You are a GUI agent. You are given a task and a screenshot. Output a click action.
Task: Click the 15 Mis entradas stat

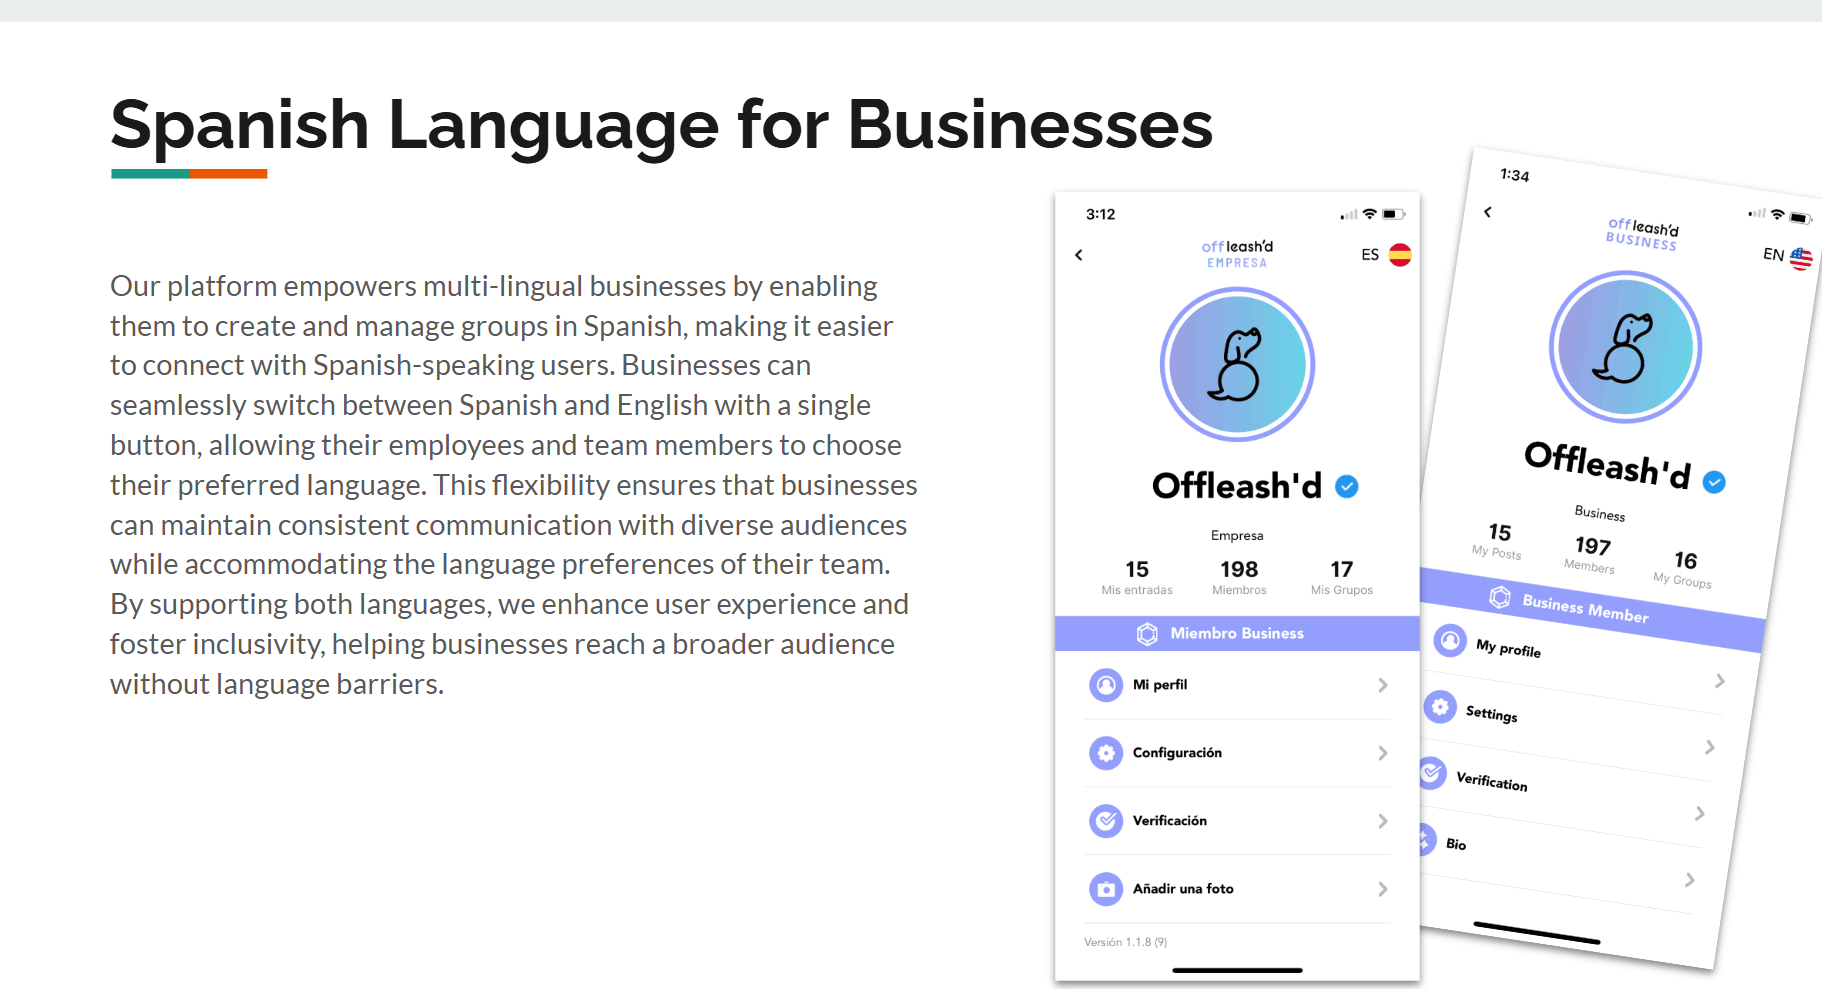[x=1137, y=577]
